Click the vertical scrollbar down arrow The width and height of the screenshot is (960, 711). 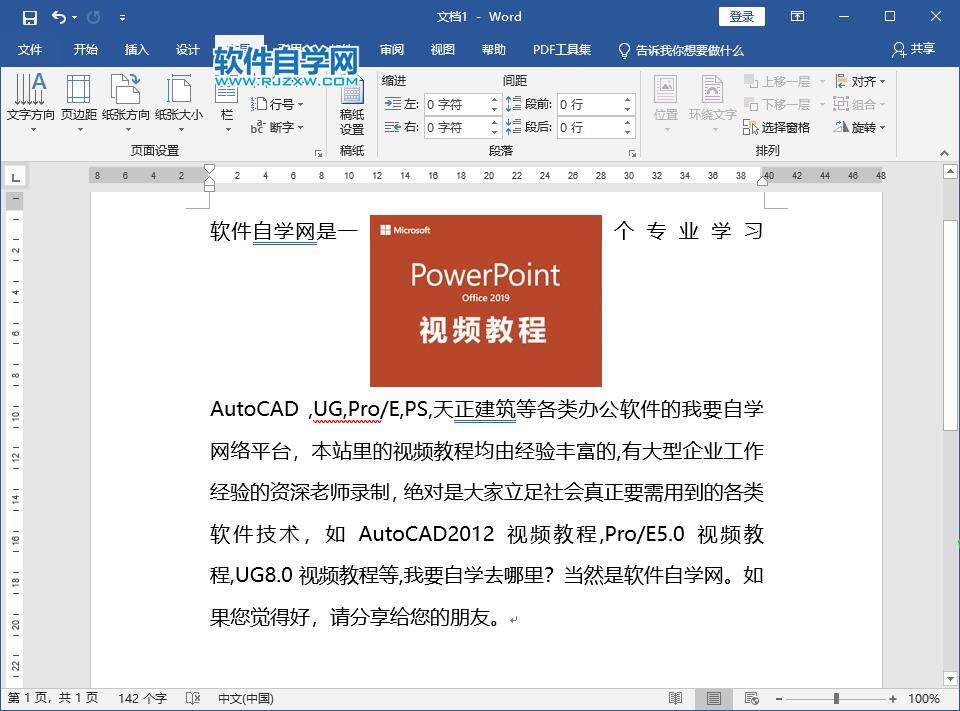(x=950, y=679)
